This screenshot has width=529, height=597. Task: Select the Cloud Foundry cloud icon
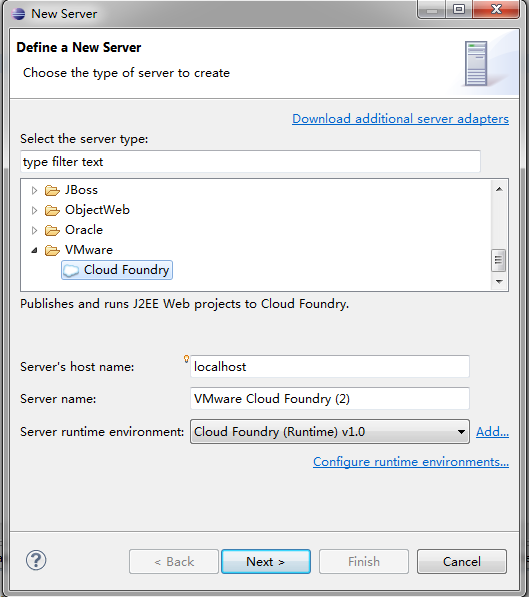[71, 270]
